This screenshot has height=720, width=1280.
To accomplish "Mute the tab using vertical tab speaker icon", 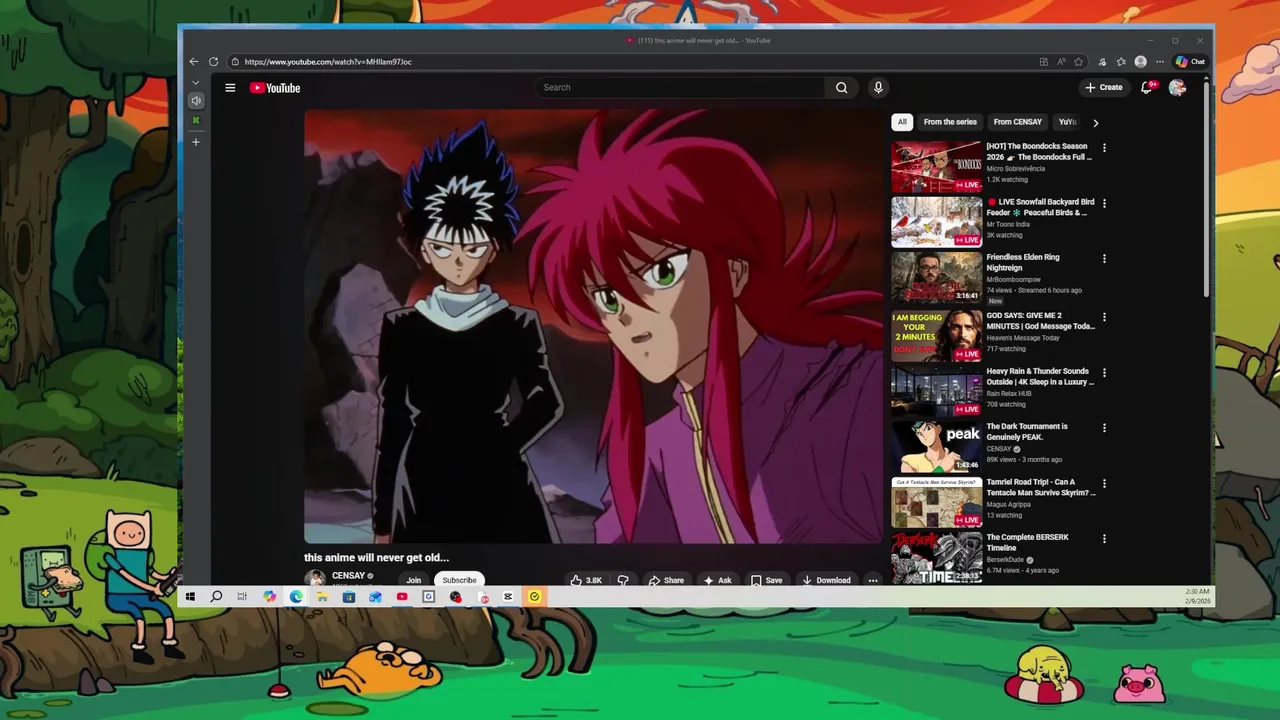I will [196, 101].
